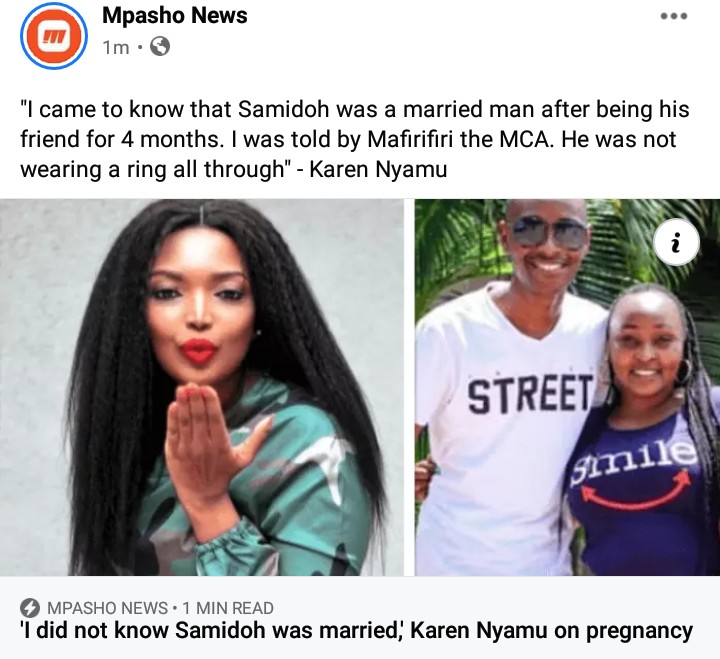Click the STREET text on white t-shirt
This screenshot has width=720, height=659.
tap(531, 393)
